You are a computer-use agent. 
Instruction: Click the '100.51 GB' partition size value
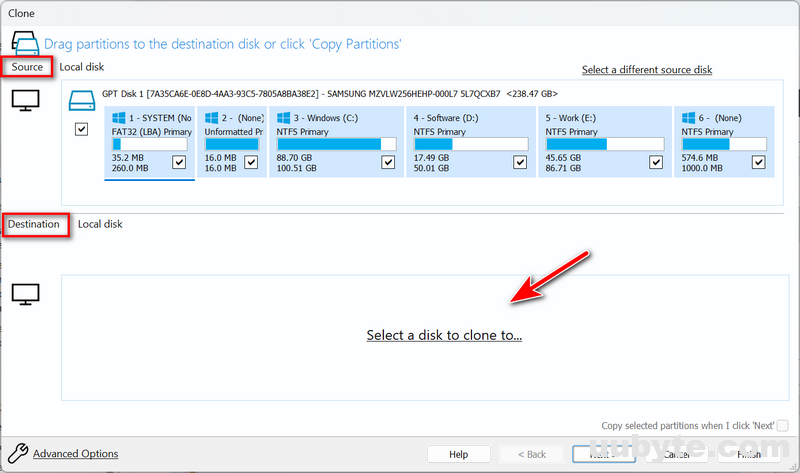tap(296, 168)
